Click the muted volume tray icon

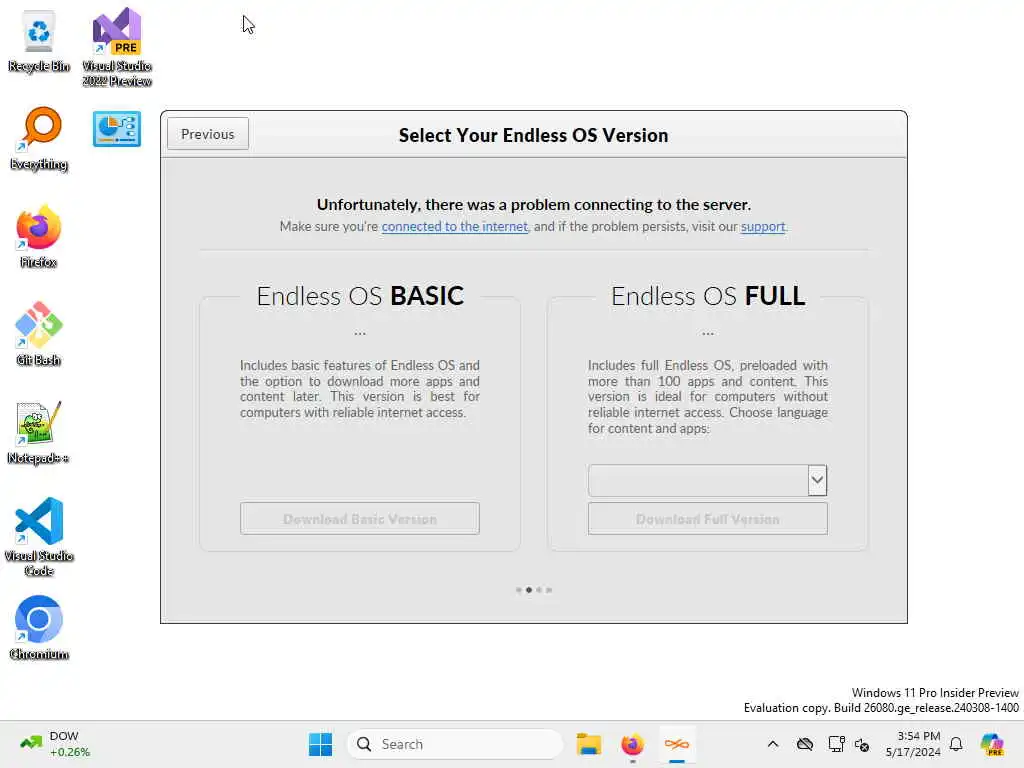pyautogui.click(x=862, y=744)
